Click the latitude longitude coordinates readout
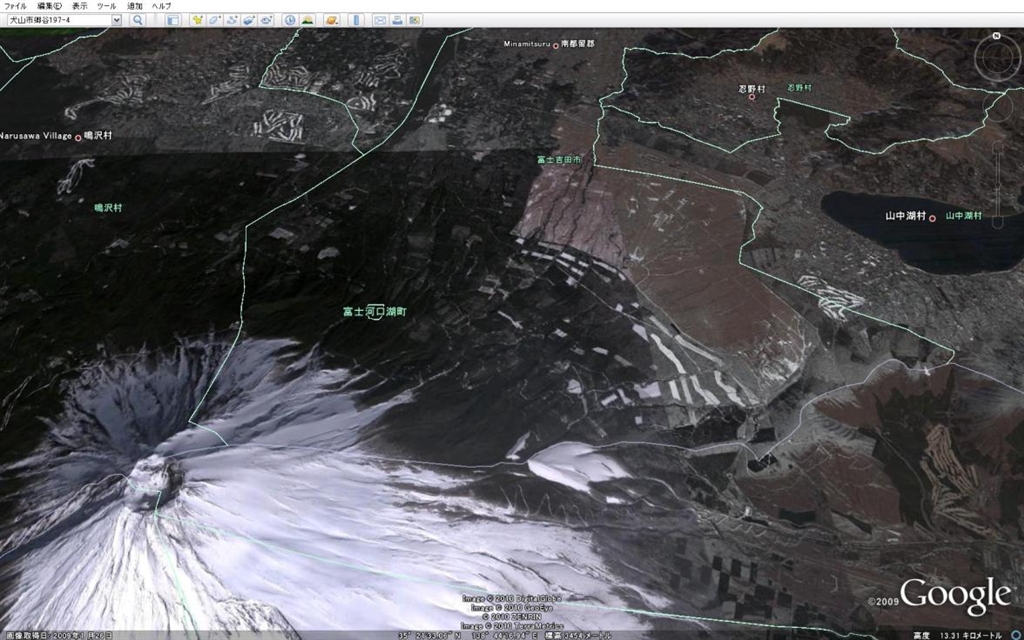 tap(468, 635)
